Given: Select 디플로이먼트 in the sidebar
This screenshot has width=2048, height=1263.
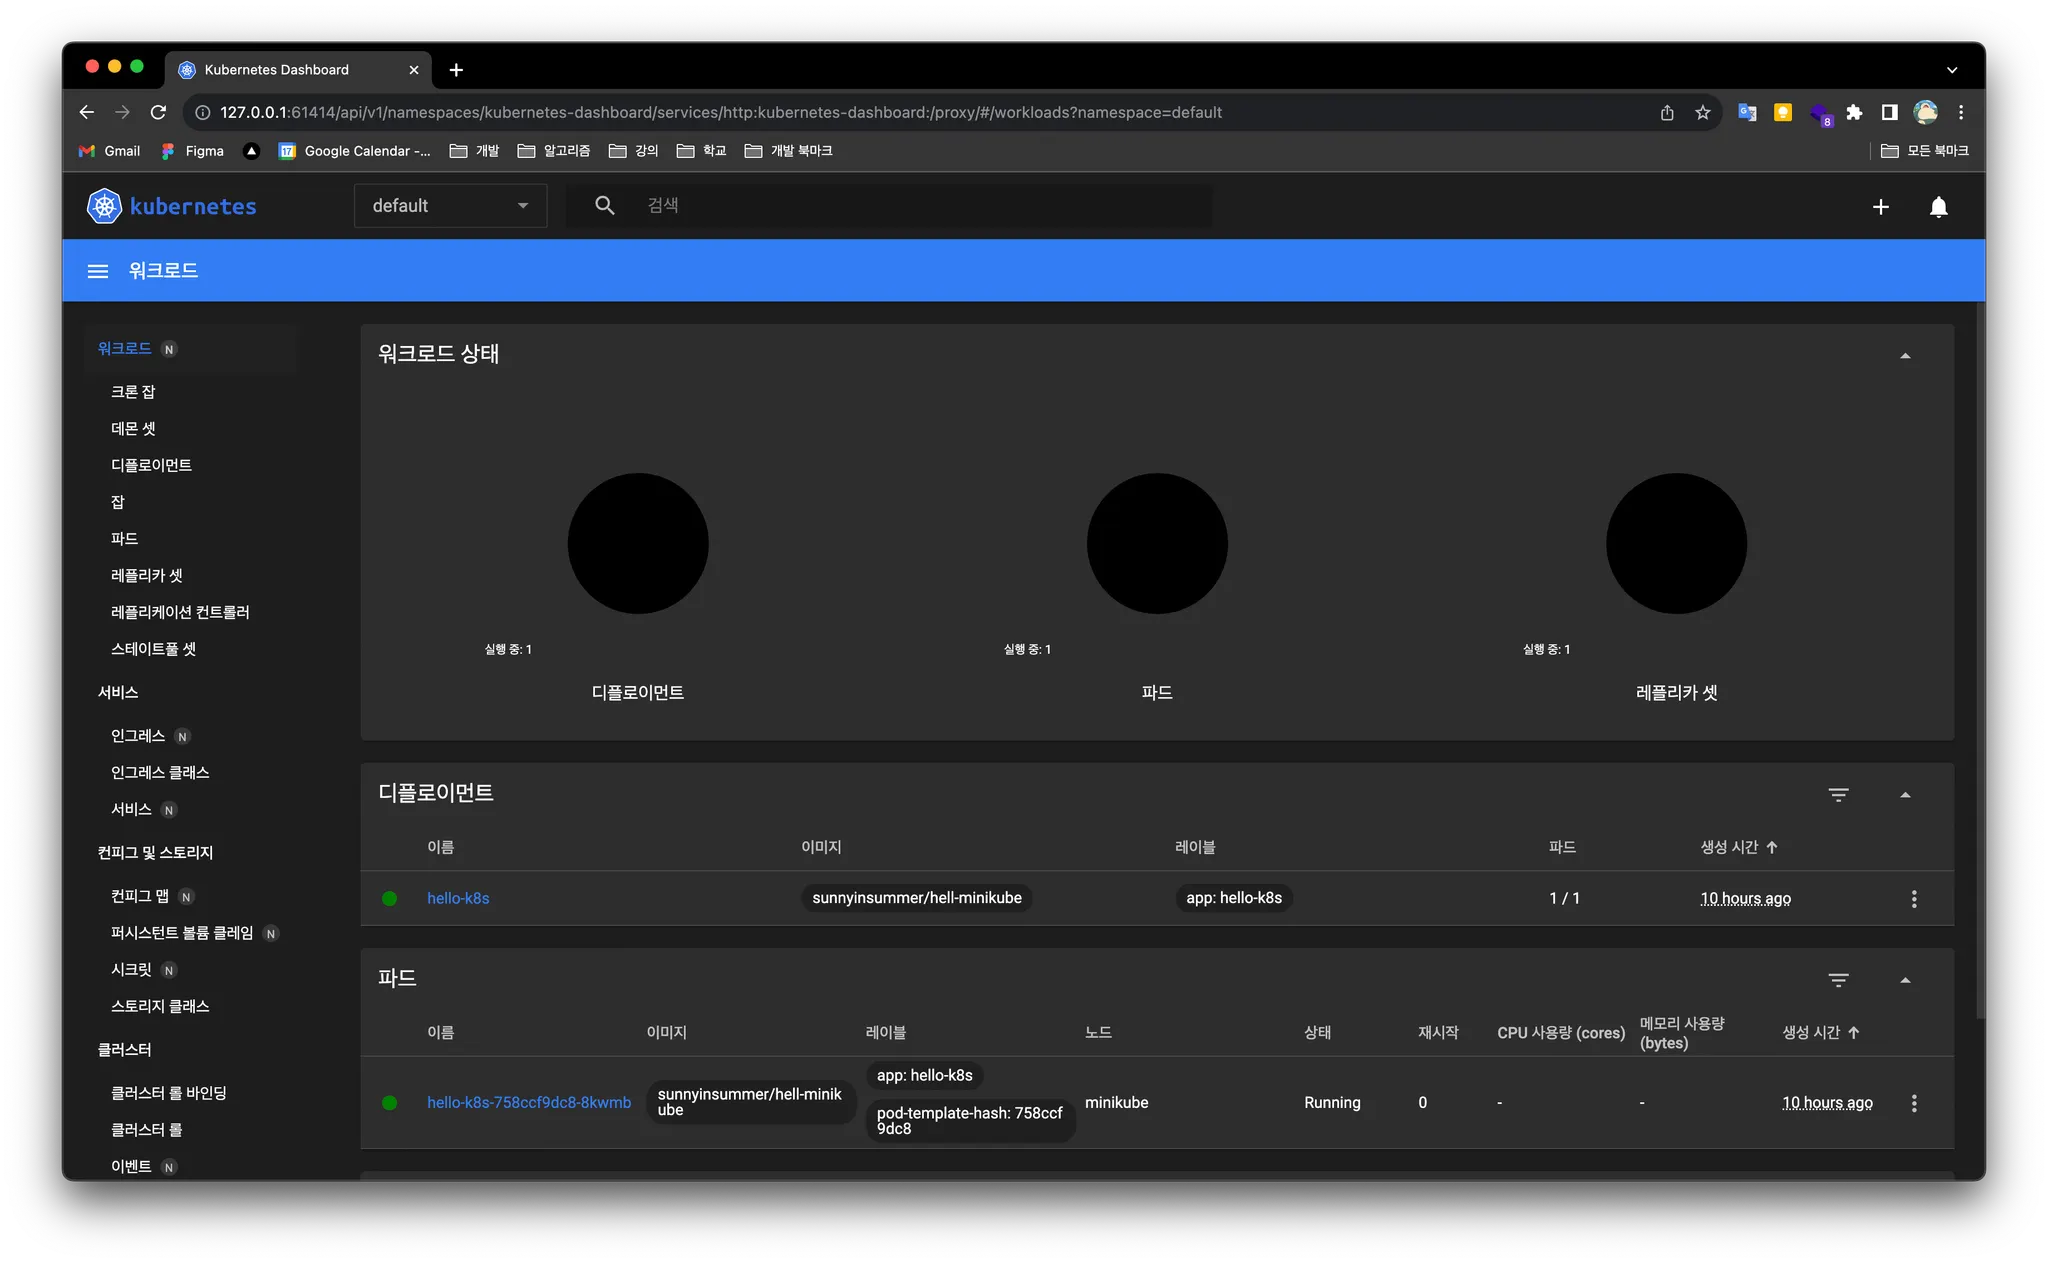Looking at the screenshot, I should (151, 465).
